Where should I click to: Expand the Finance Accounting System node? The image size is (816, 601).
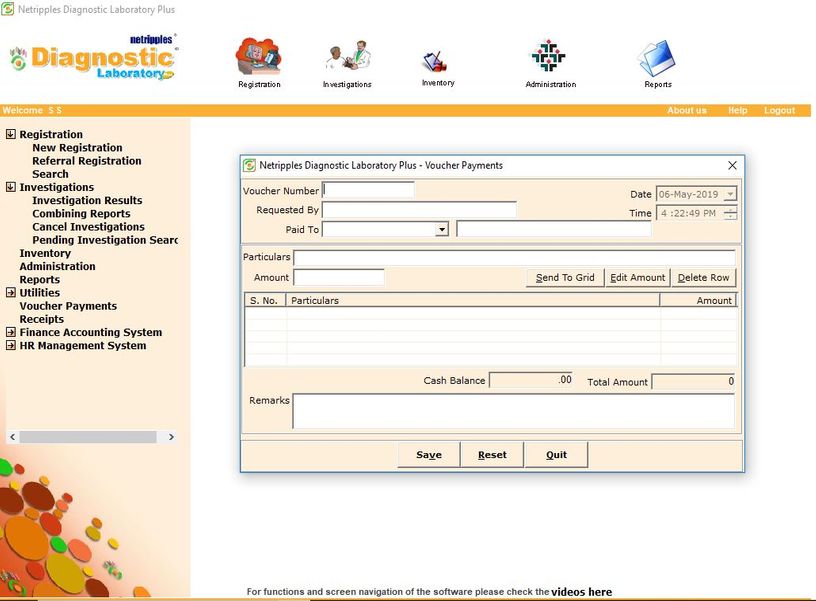(x=11, y=332)
